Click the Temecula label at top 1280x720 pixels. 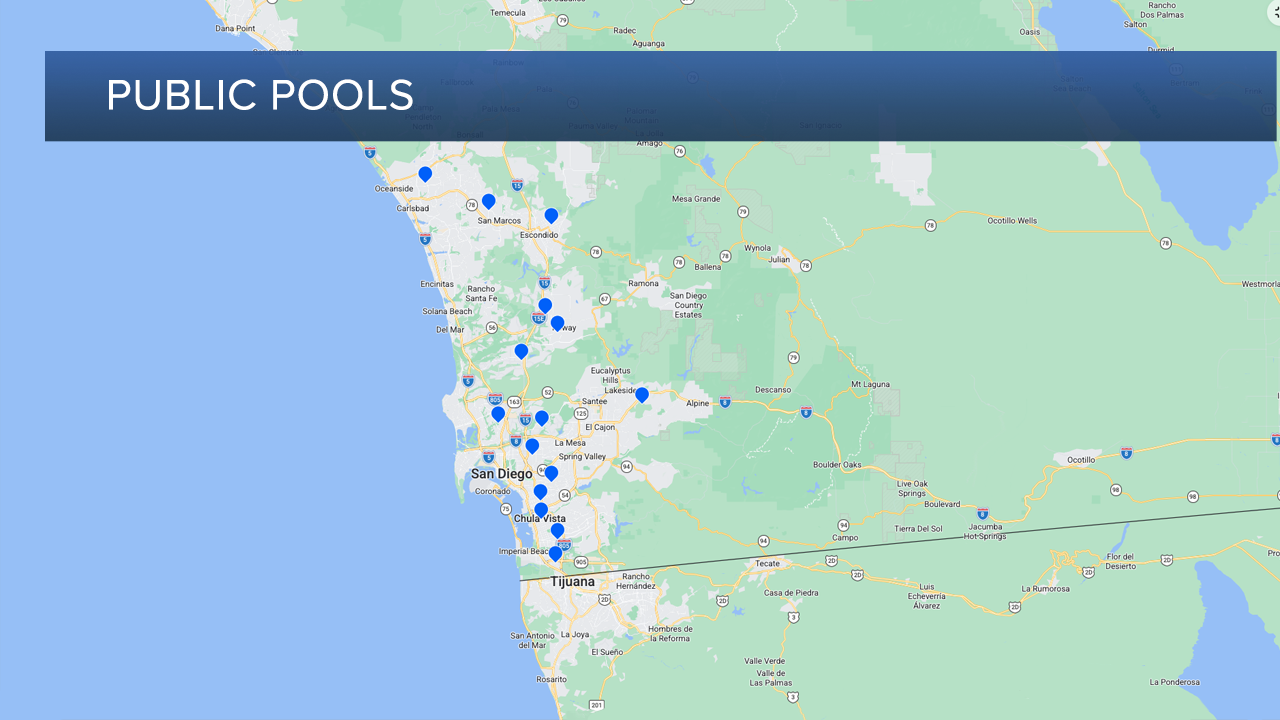pos(507,13)
